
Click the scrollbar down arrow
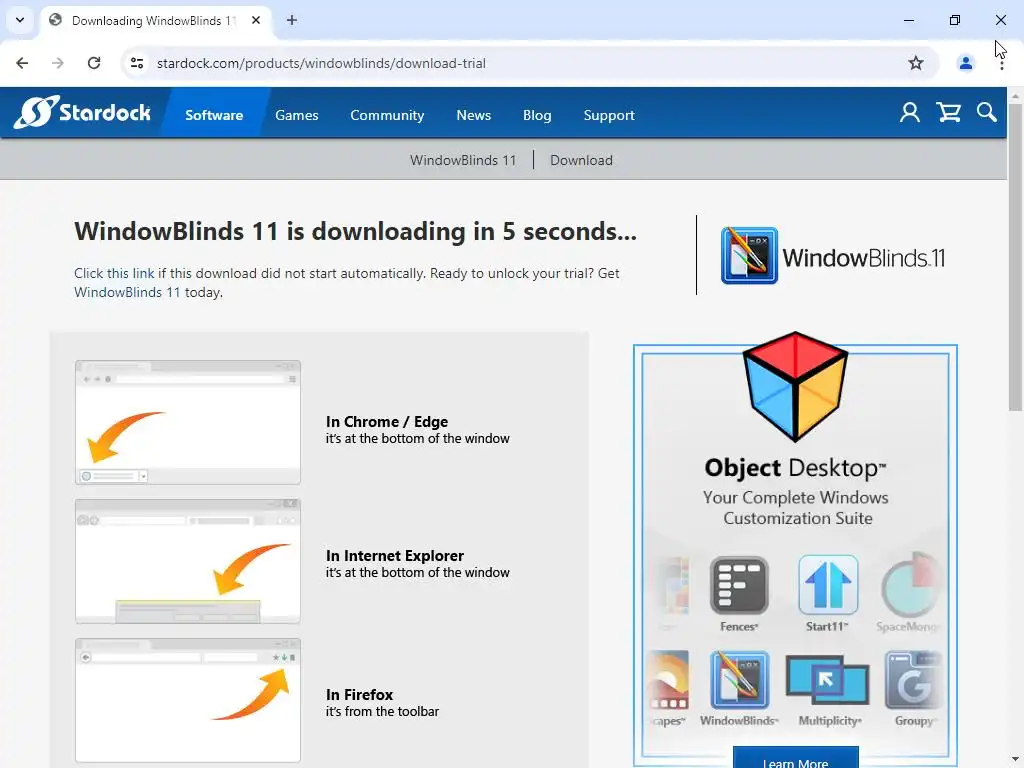coord(1015,761)
